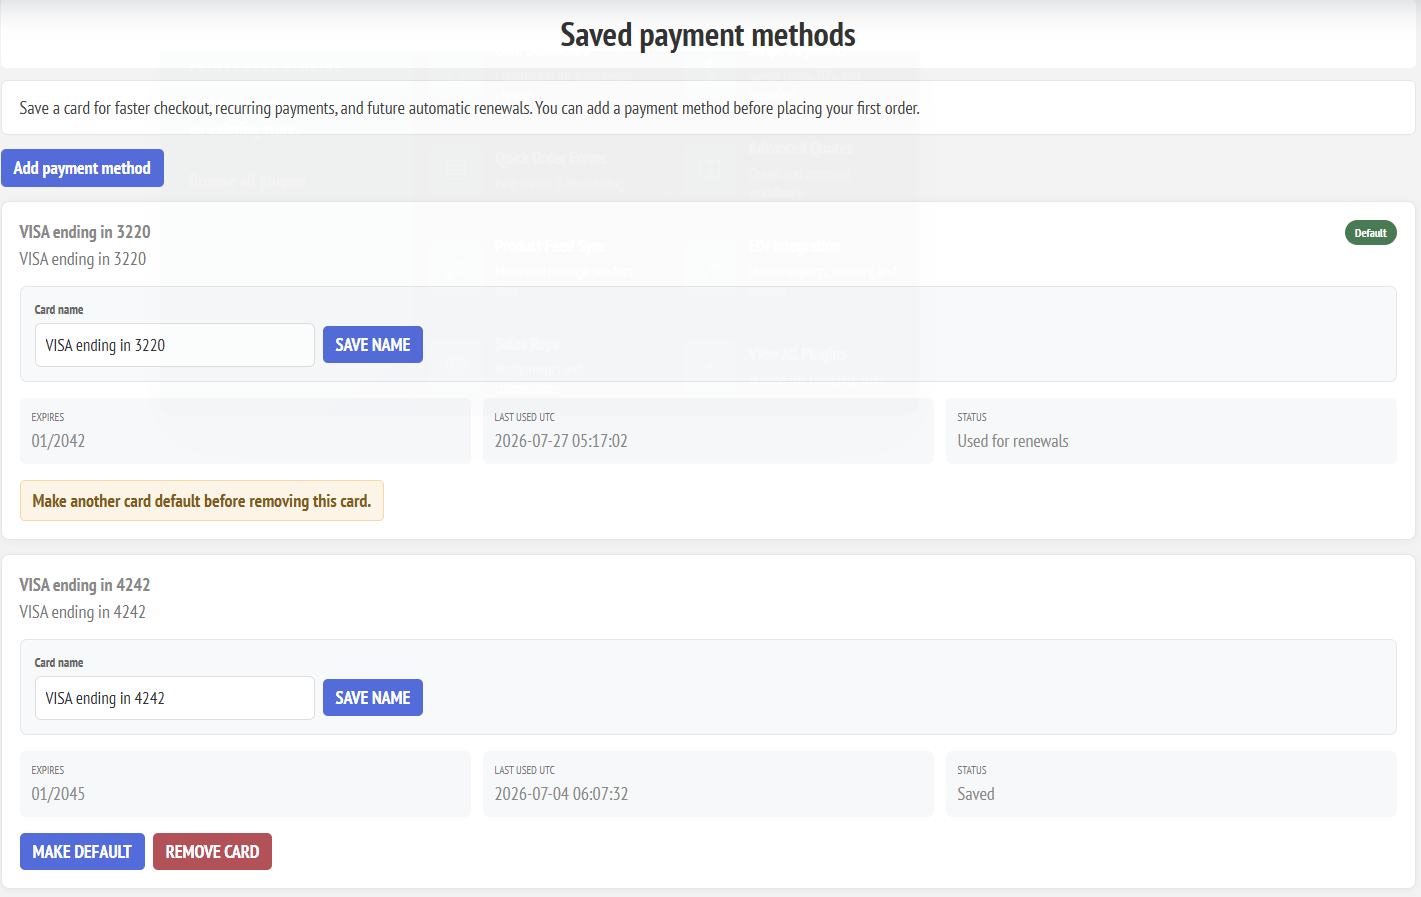Viewport: 1421px width, 897px height.
Task: Click last used 2026-07-27 05:17:02
Action: click(561, 441)
